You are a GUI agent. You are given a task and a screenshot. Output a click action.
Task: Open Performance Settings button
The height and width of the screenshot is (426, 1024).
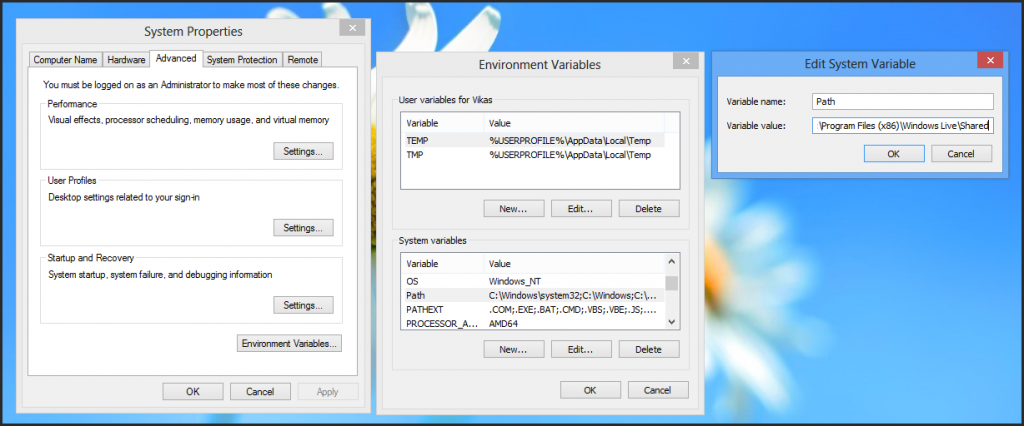click(303, 152)
